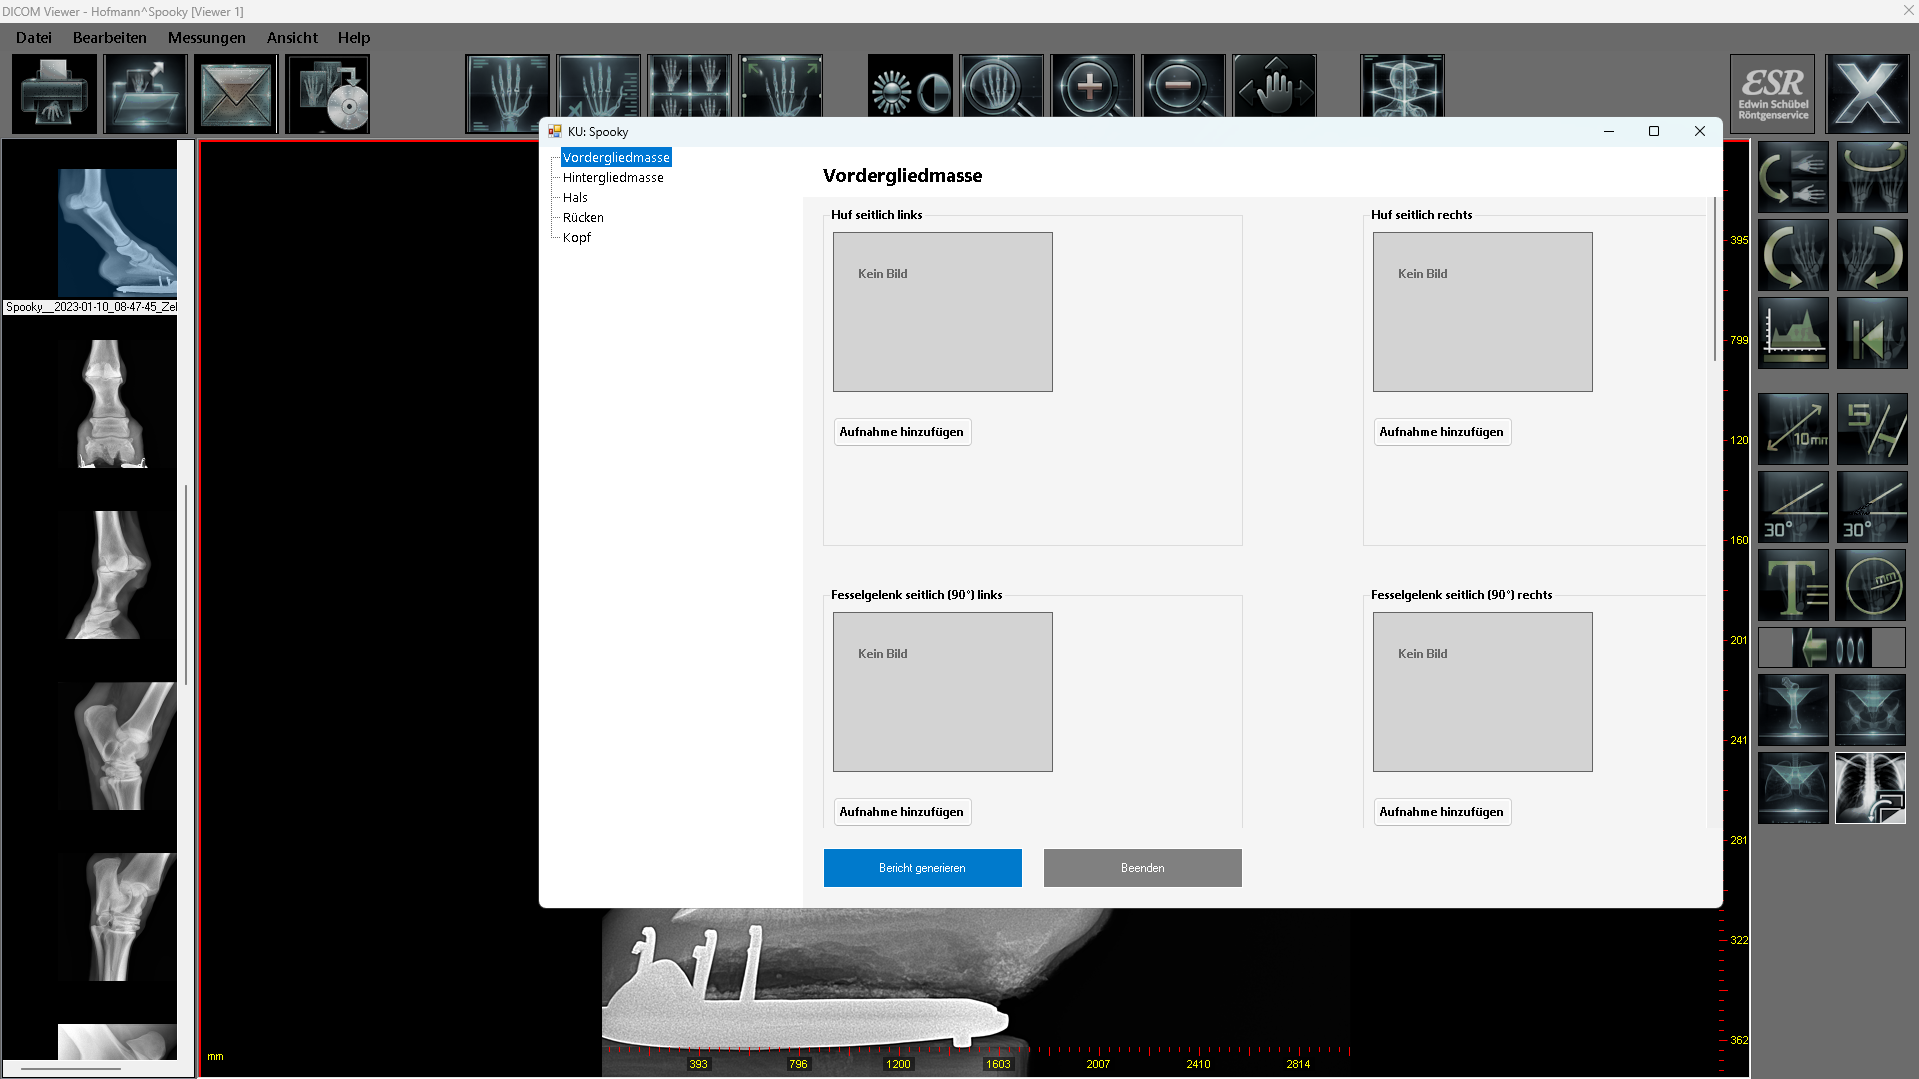The width and height of the screenshot is (1919, 1079).
Task: Click Kein Bild placeholder for Huf seitlich links
Action: click(x=943, y=312)
